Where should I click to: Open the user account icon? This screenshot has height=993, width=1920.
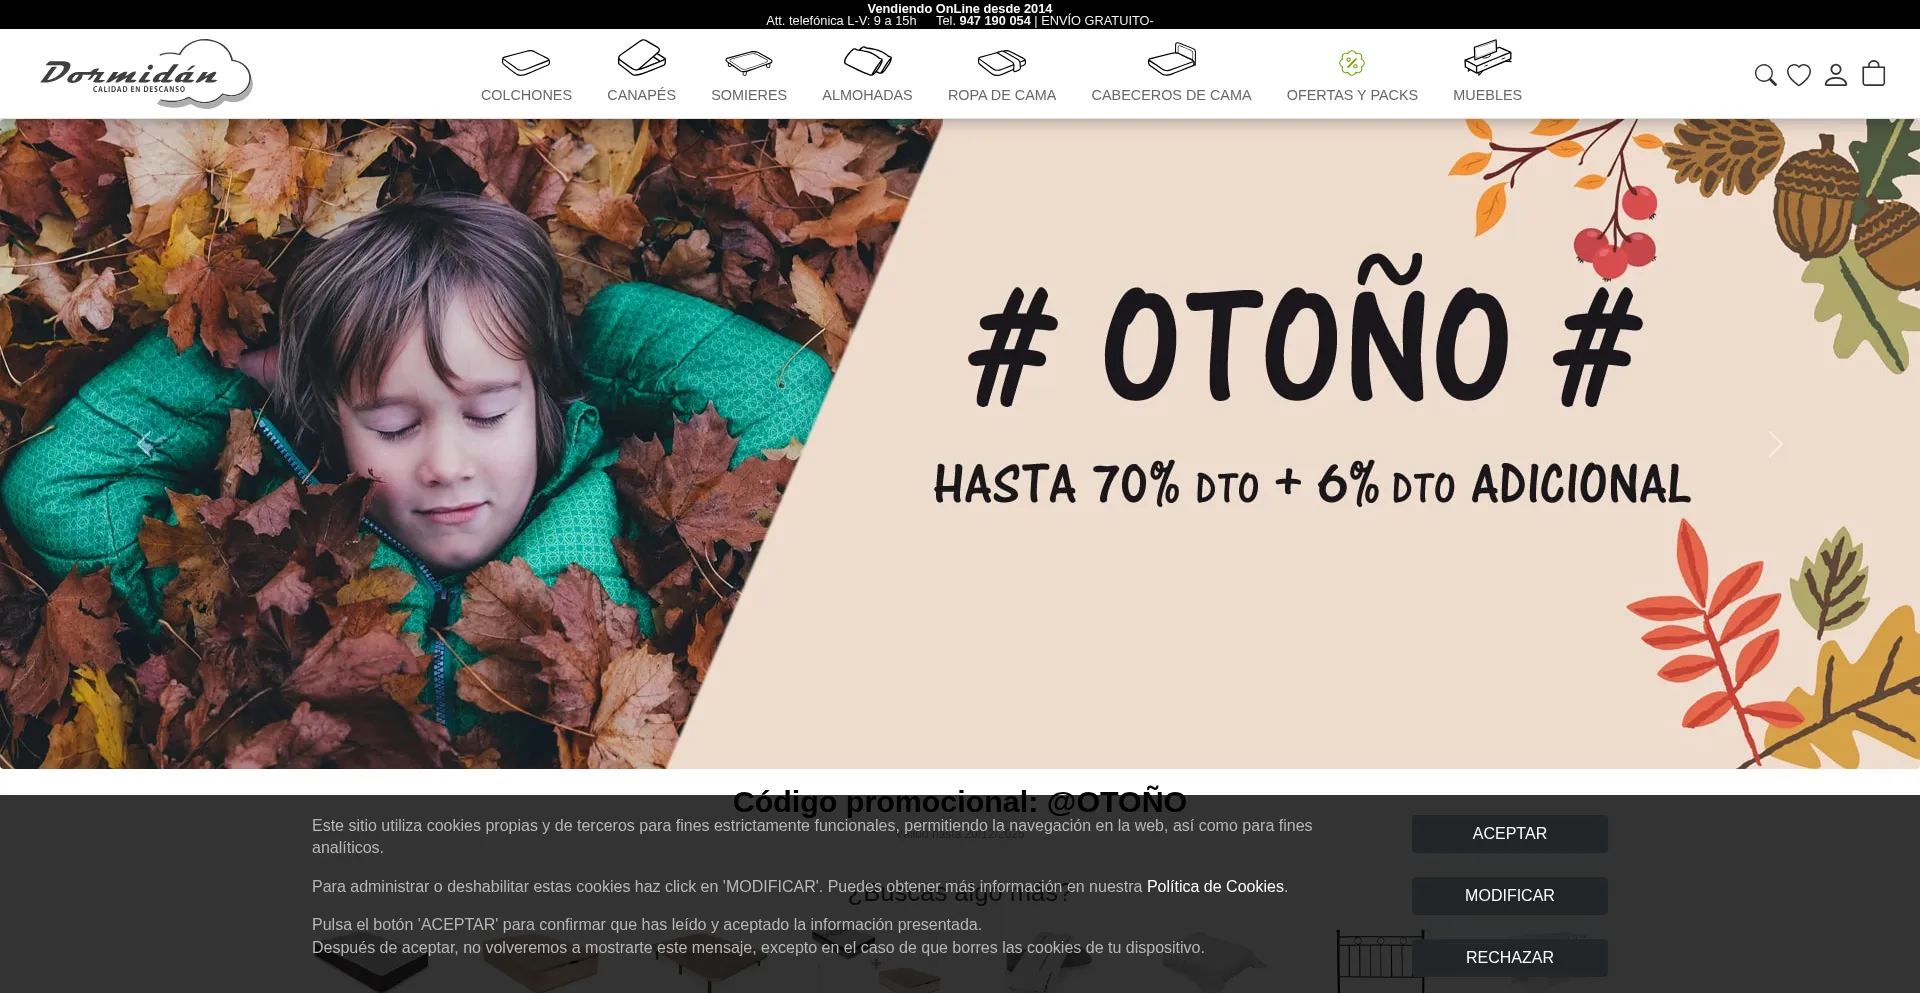pyautogui.click(x=1836, y=75)
